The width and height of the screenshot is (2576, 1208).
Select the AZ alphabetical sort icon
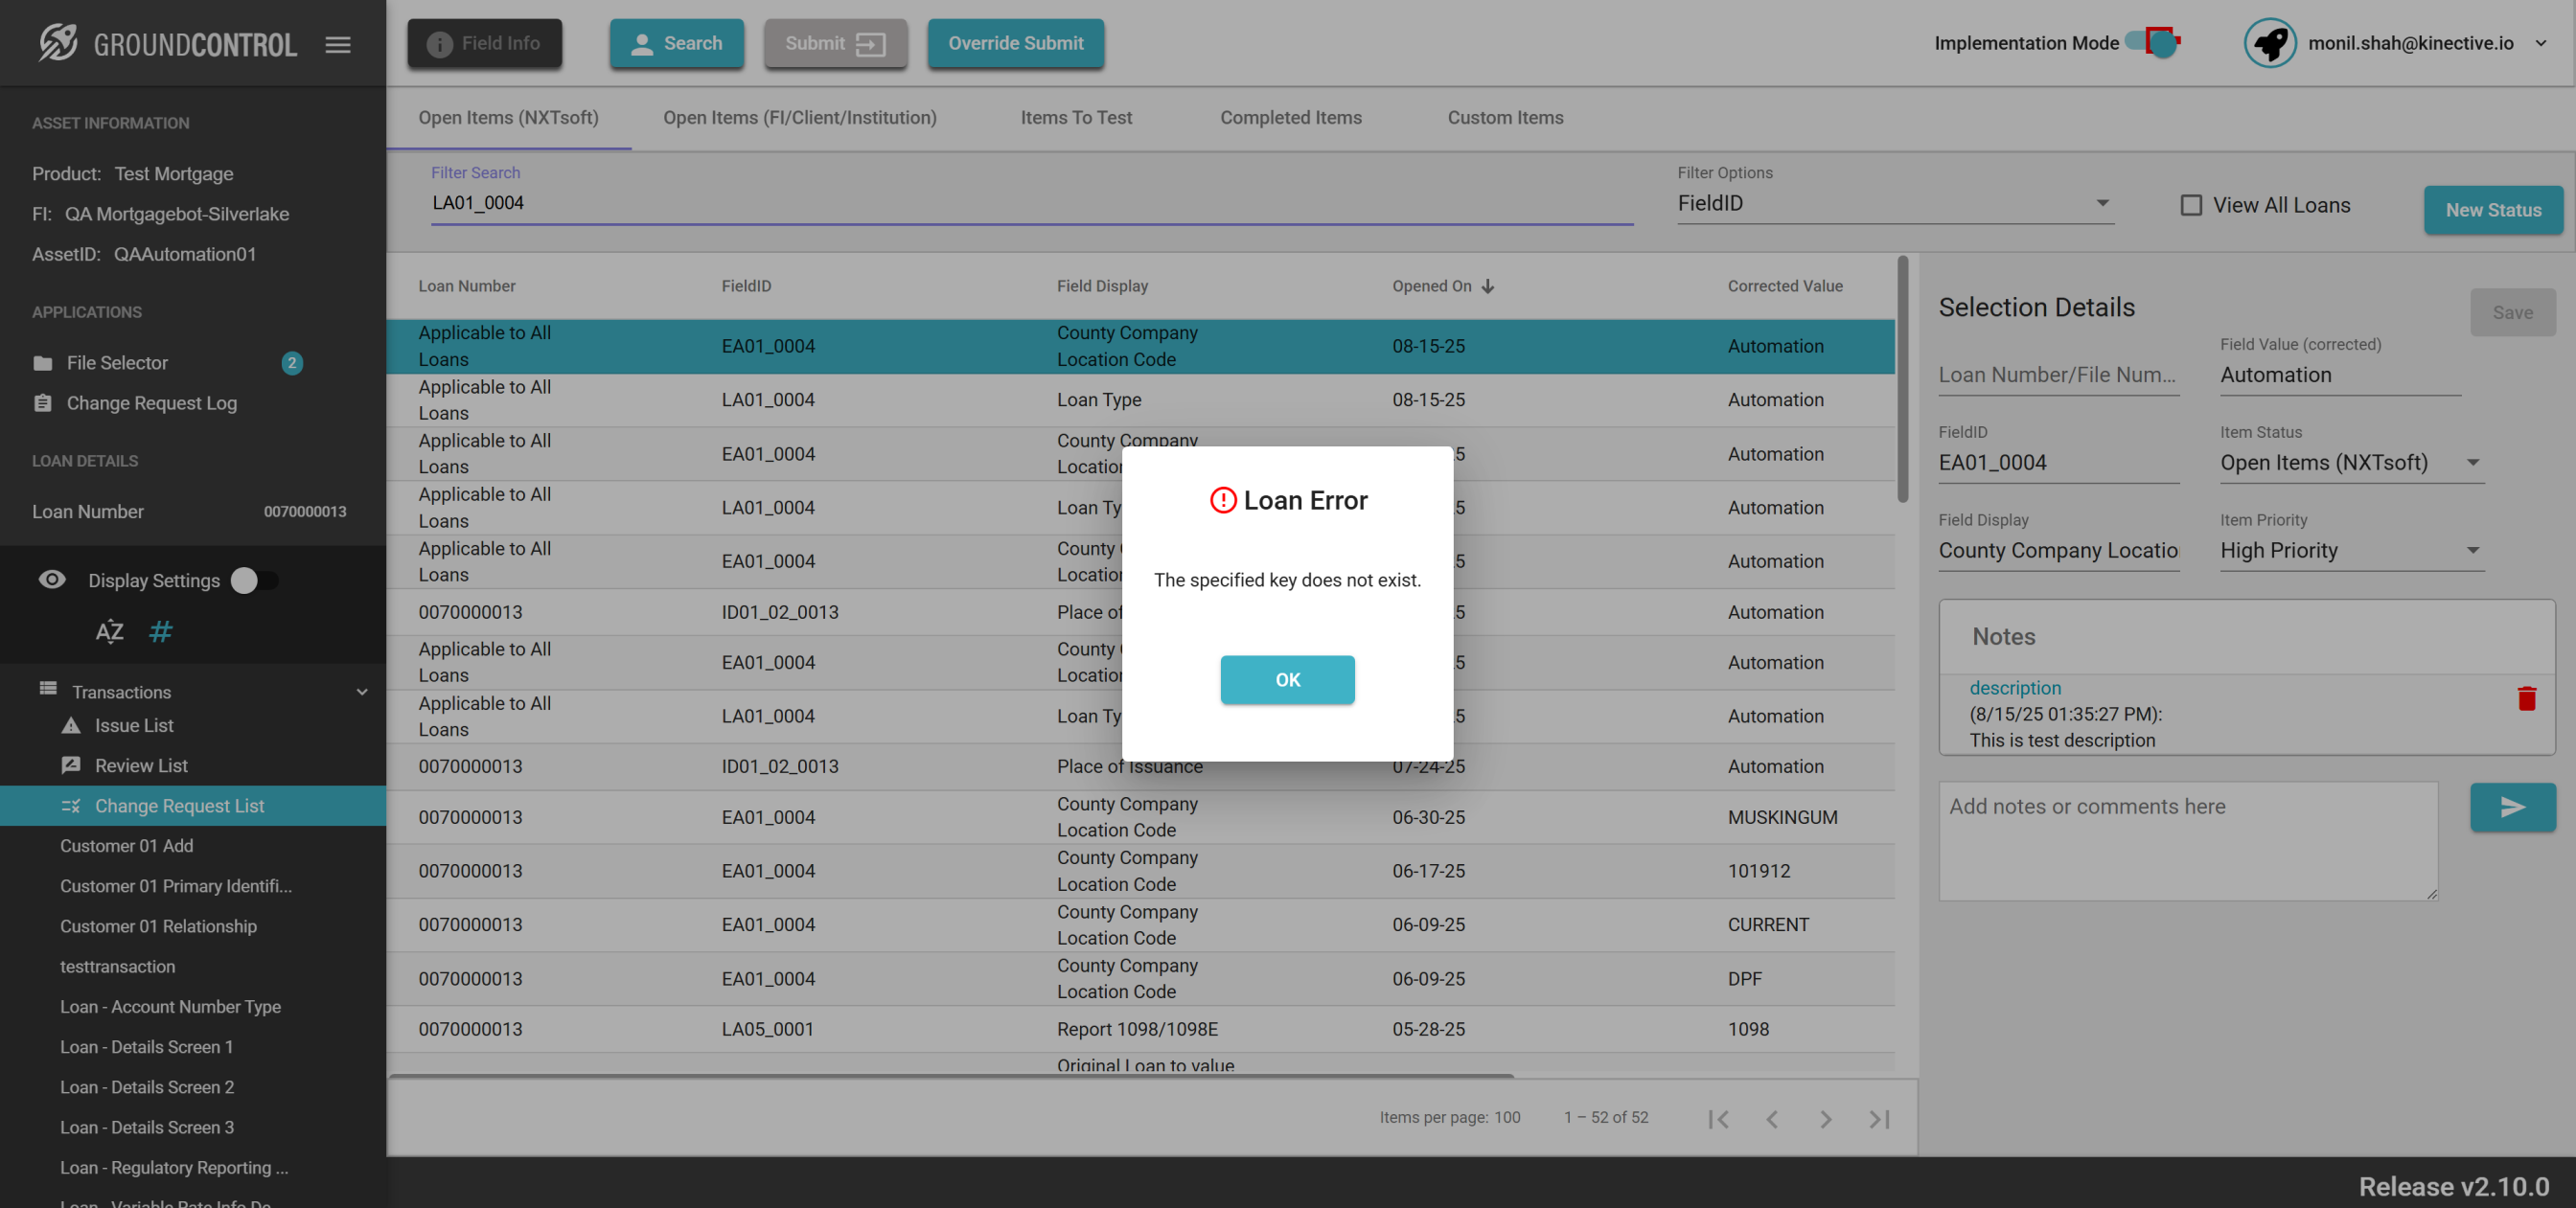point(109,631)
